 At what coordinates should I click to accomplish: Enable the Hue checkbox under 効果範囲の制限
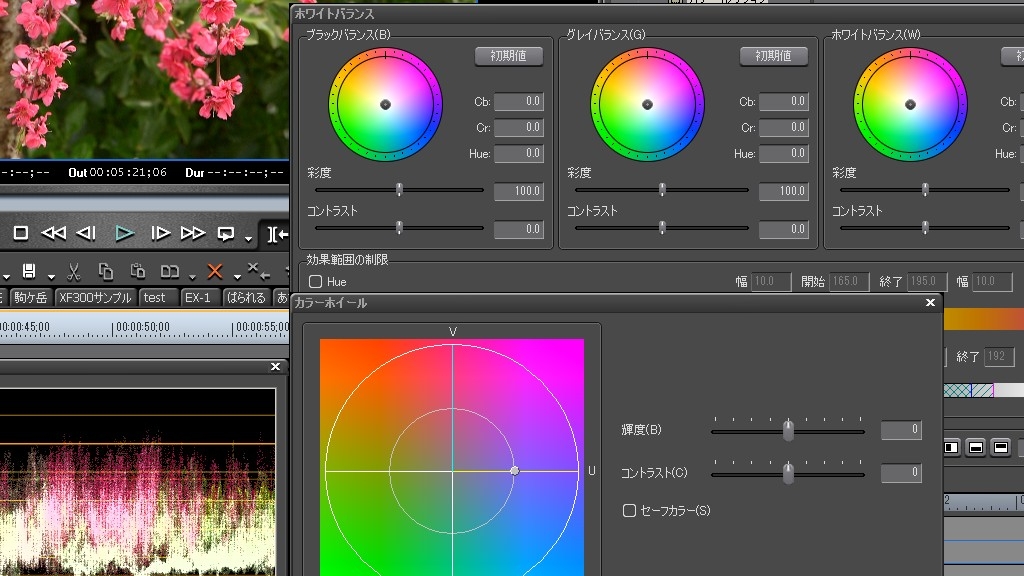coord(316,282)
